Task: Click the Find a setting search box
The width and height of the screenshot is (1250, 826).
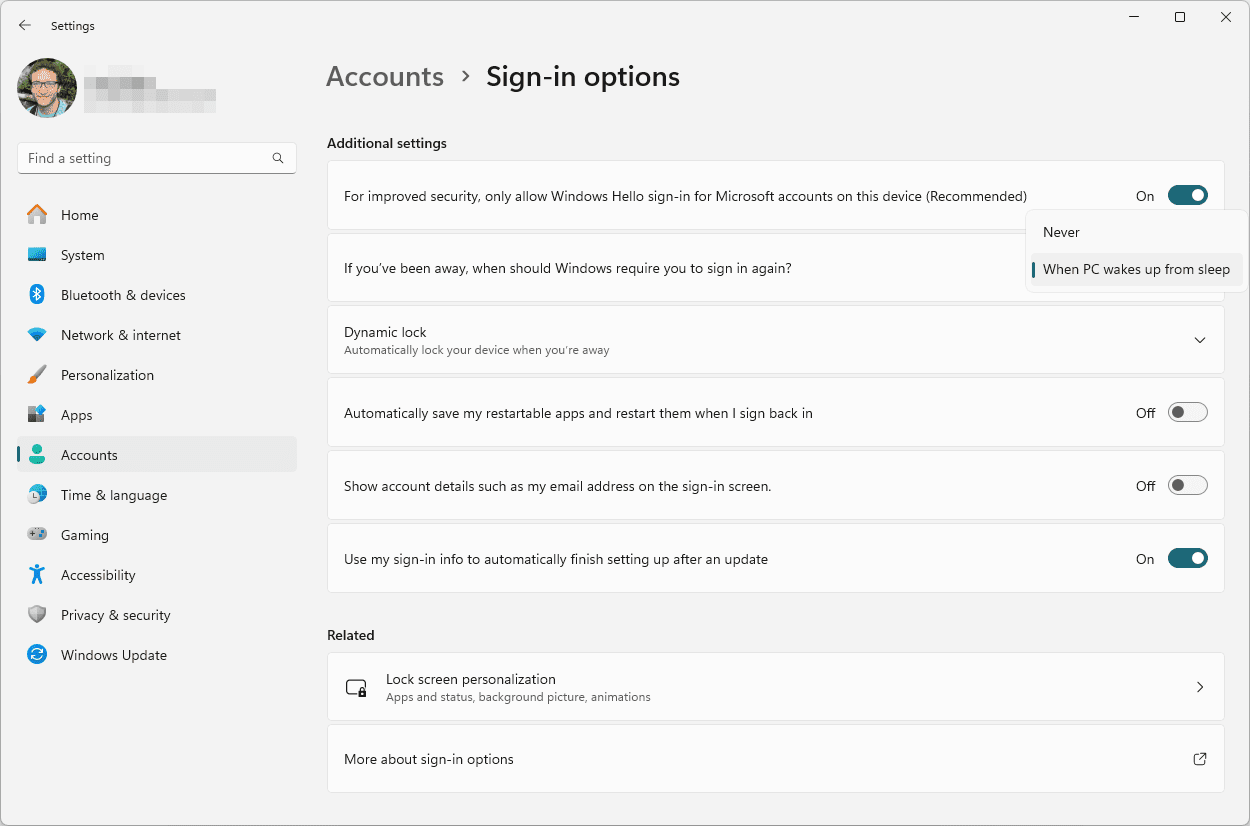Action: pos(145,158)
